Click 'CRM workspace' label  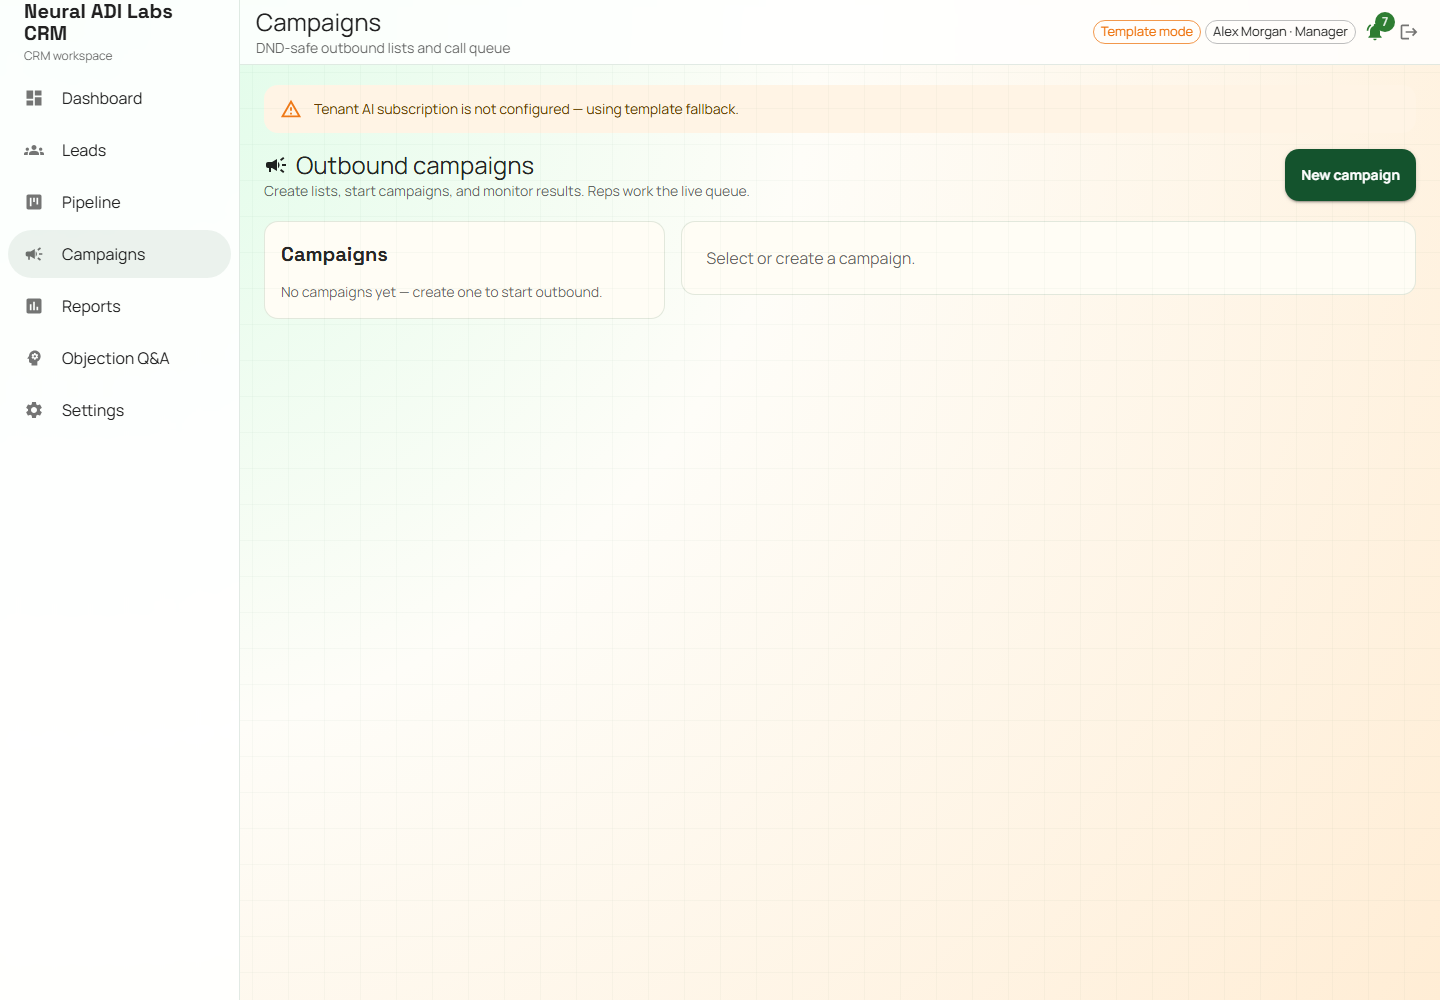point(68,56)
